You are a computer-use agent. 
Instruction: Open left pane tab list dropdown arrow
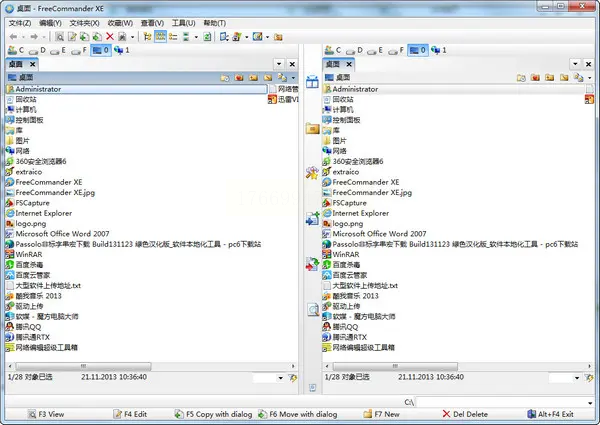(x=279, y=64)
